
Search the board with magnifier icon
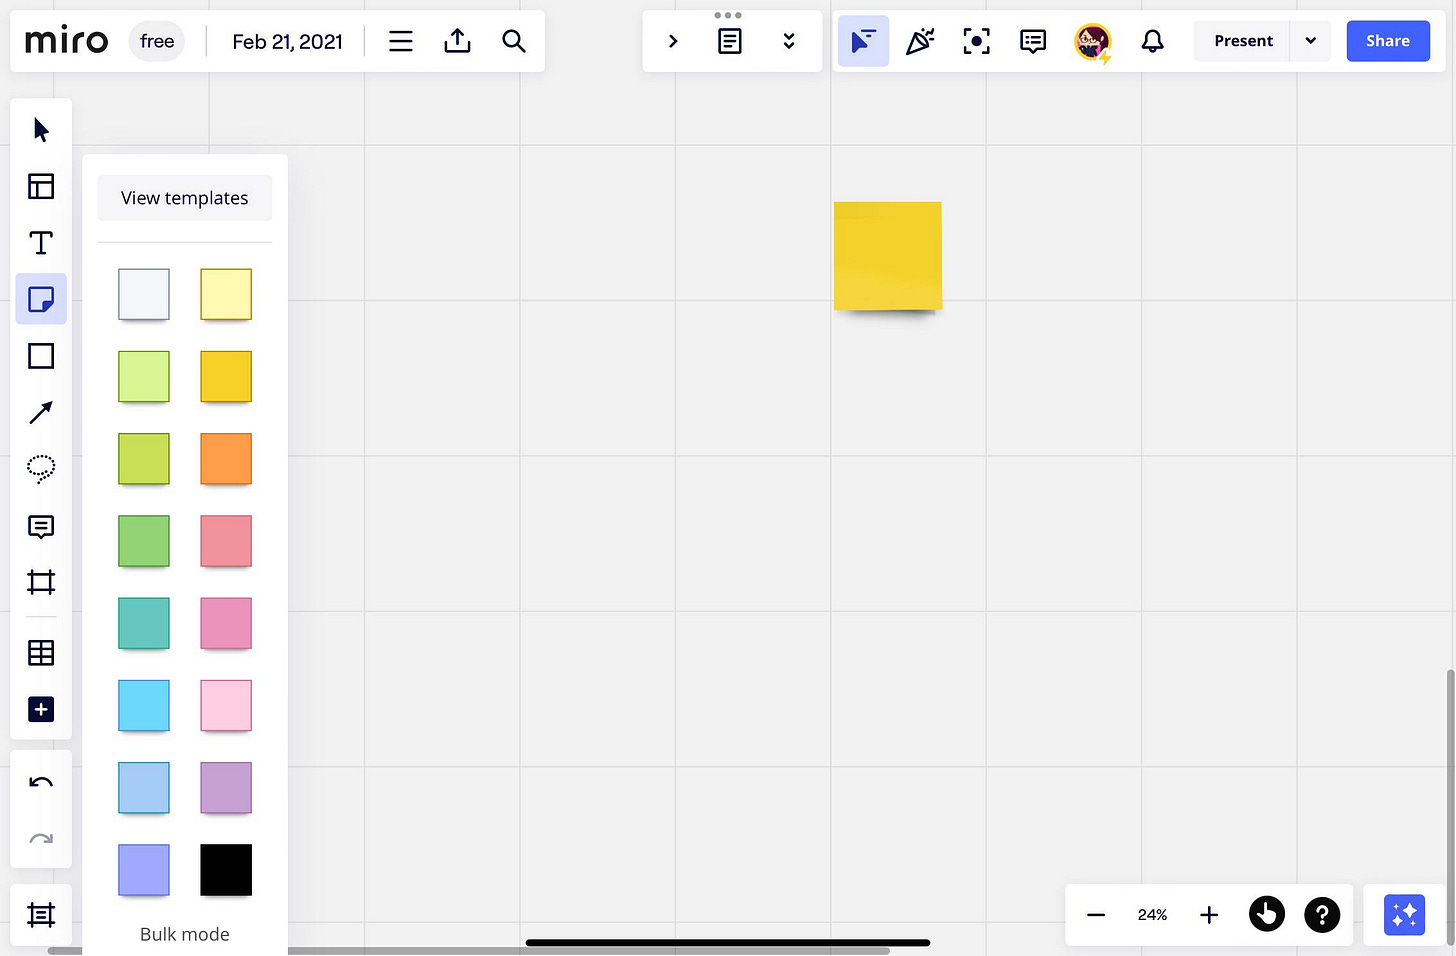(x=514, y=41)
